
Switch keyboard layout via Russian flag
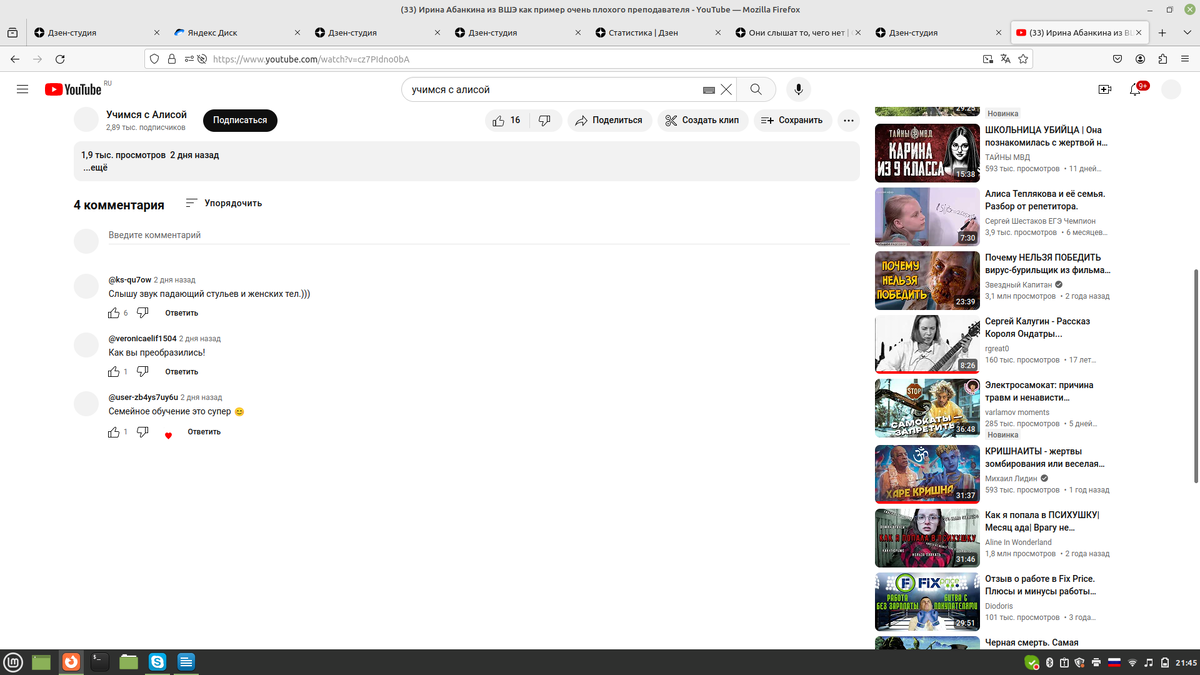[1114, 663]
